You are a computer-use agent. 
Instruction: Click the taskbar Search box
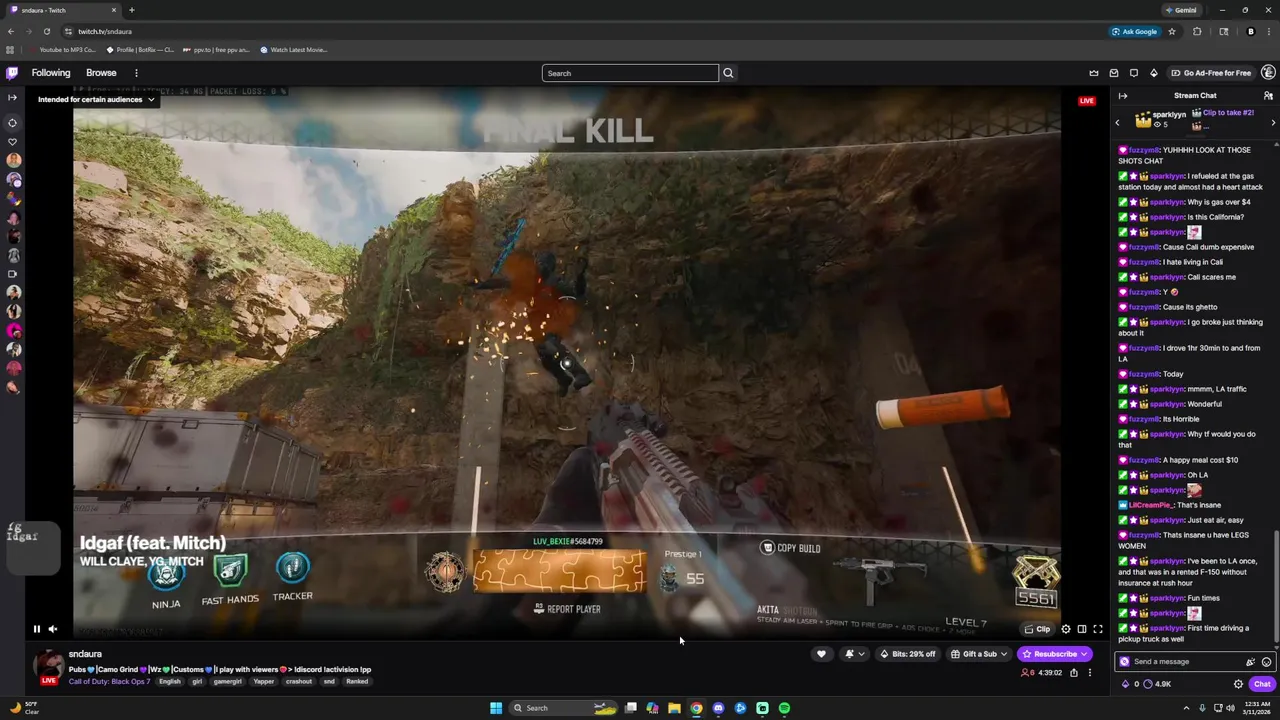(x=563, y=708)
